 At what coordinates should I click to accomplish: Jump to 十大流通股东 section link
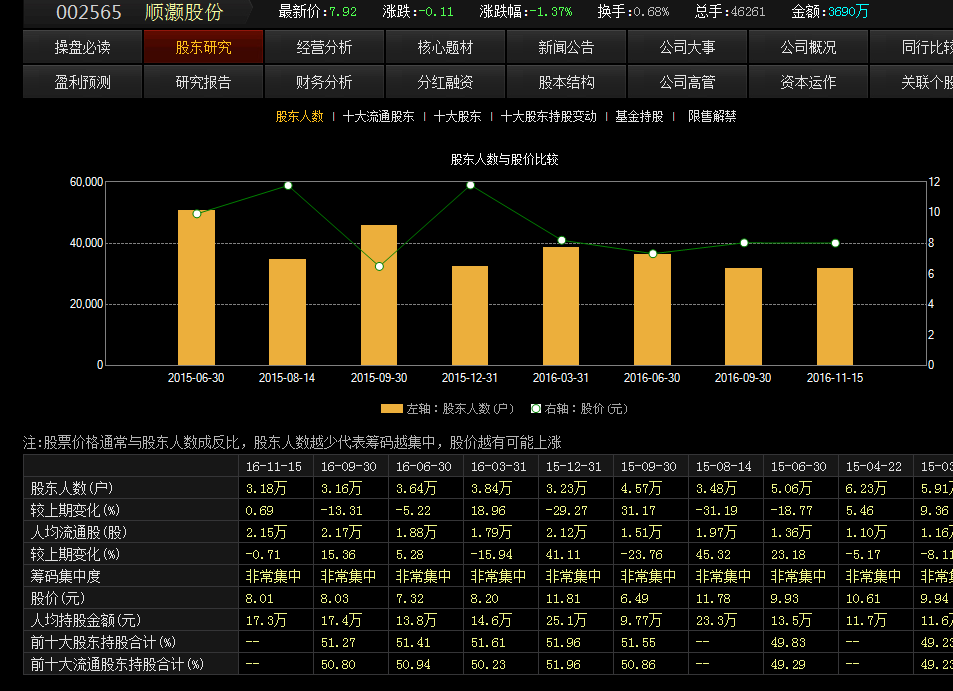[x=378, y=116]
